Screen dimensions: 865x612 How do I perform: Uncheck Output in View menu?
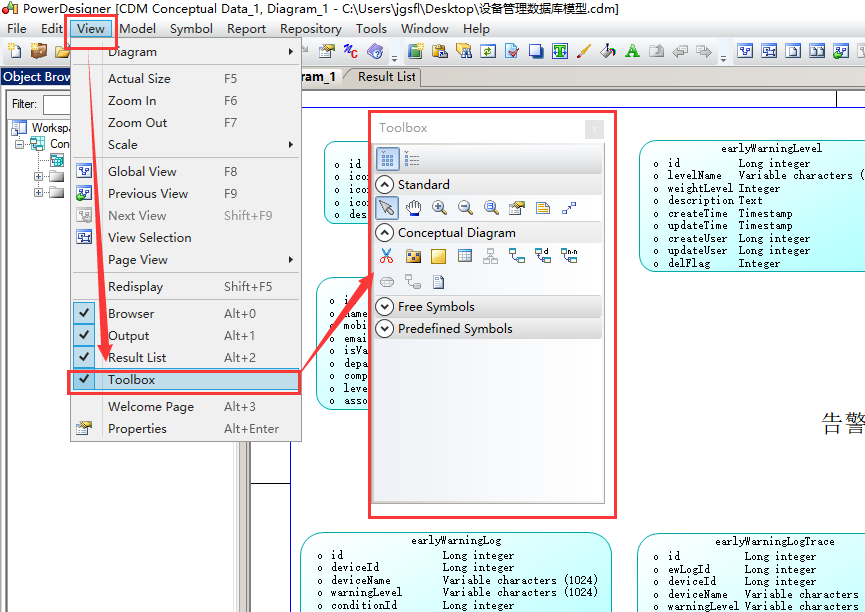tap(186, 336)
